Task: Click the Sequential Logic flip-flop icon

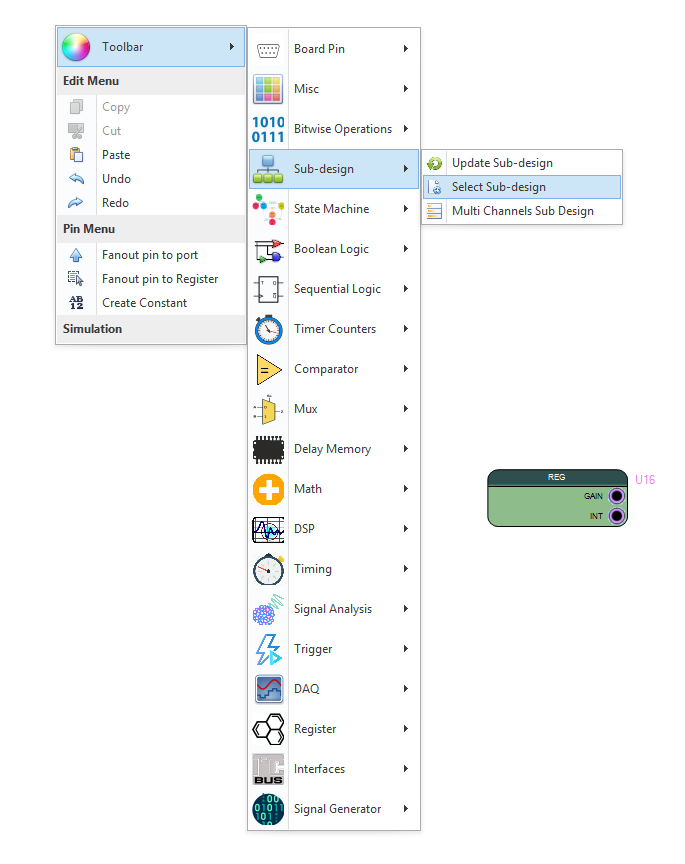Action: coord(268,289)
